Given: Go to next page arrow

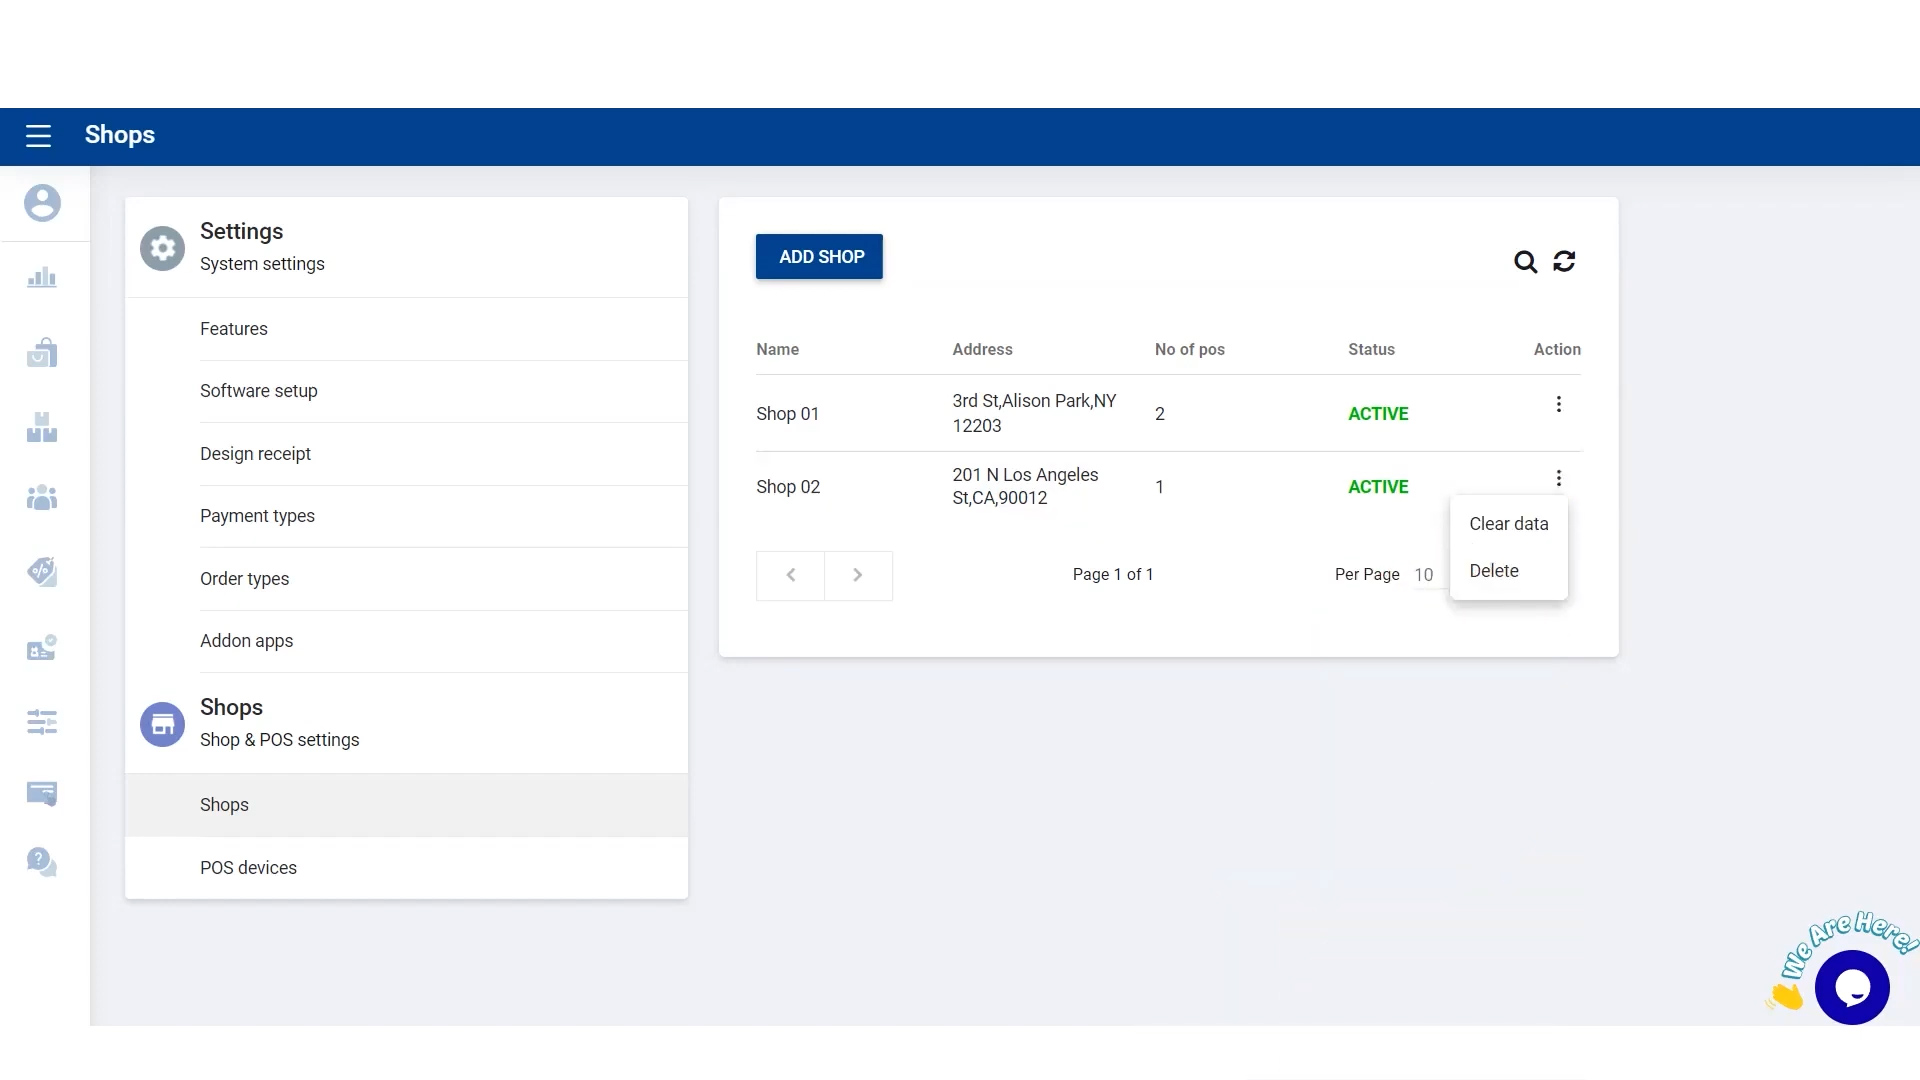Looking at the screenshot, I should [858, 575].
